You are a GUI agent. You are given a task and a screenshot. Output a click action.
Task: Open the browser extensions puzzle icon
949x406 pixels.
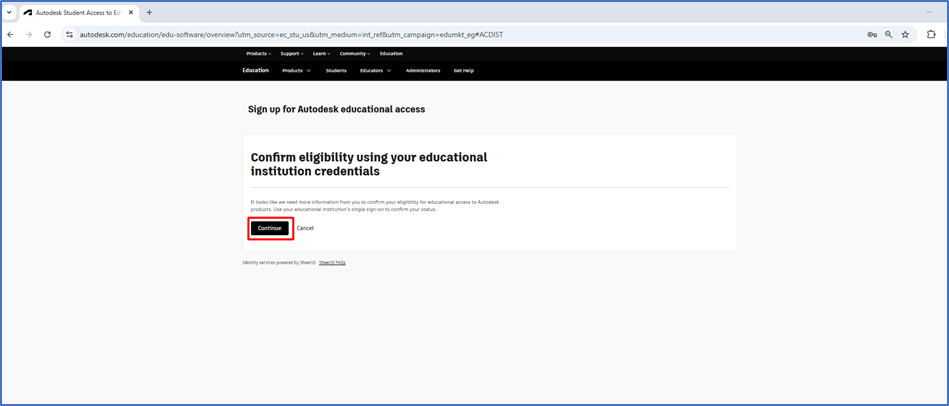coord(931,34)
